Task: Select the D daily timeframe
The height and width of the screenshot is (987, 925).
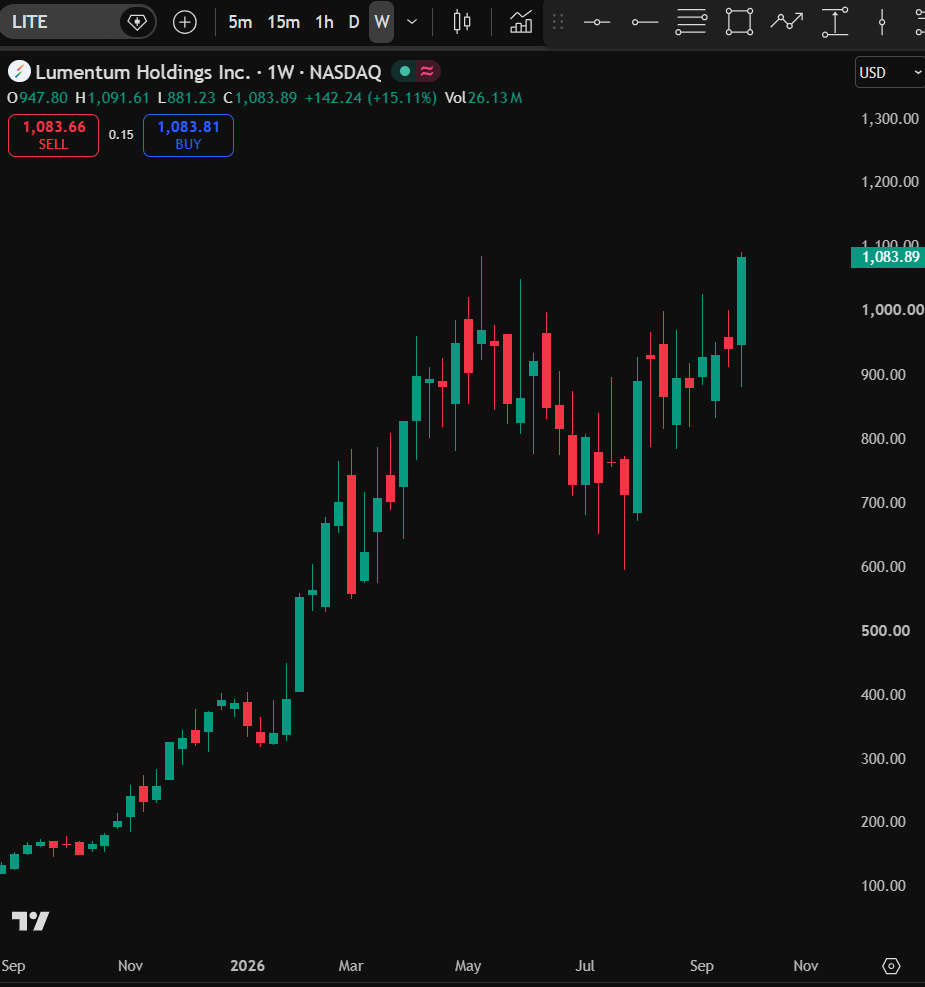Action: (354, 23)
